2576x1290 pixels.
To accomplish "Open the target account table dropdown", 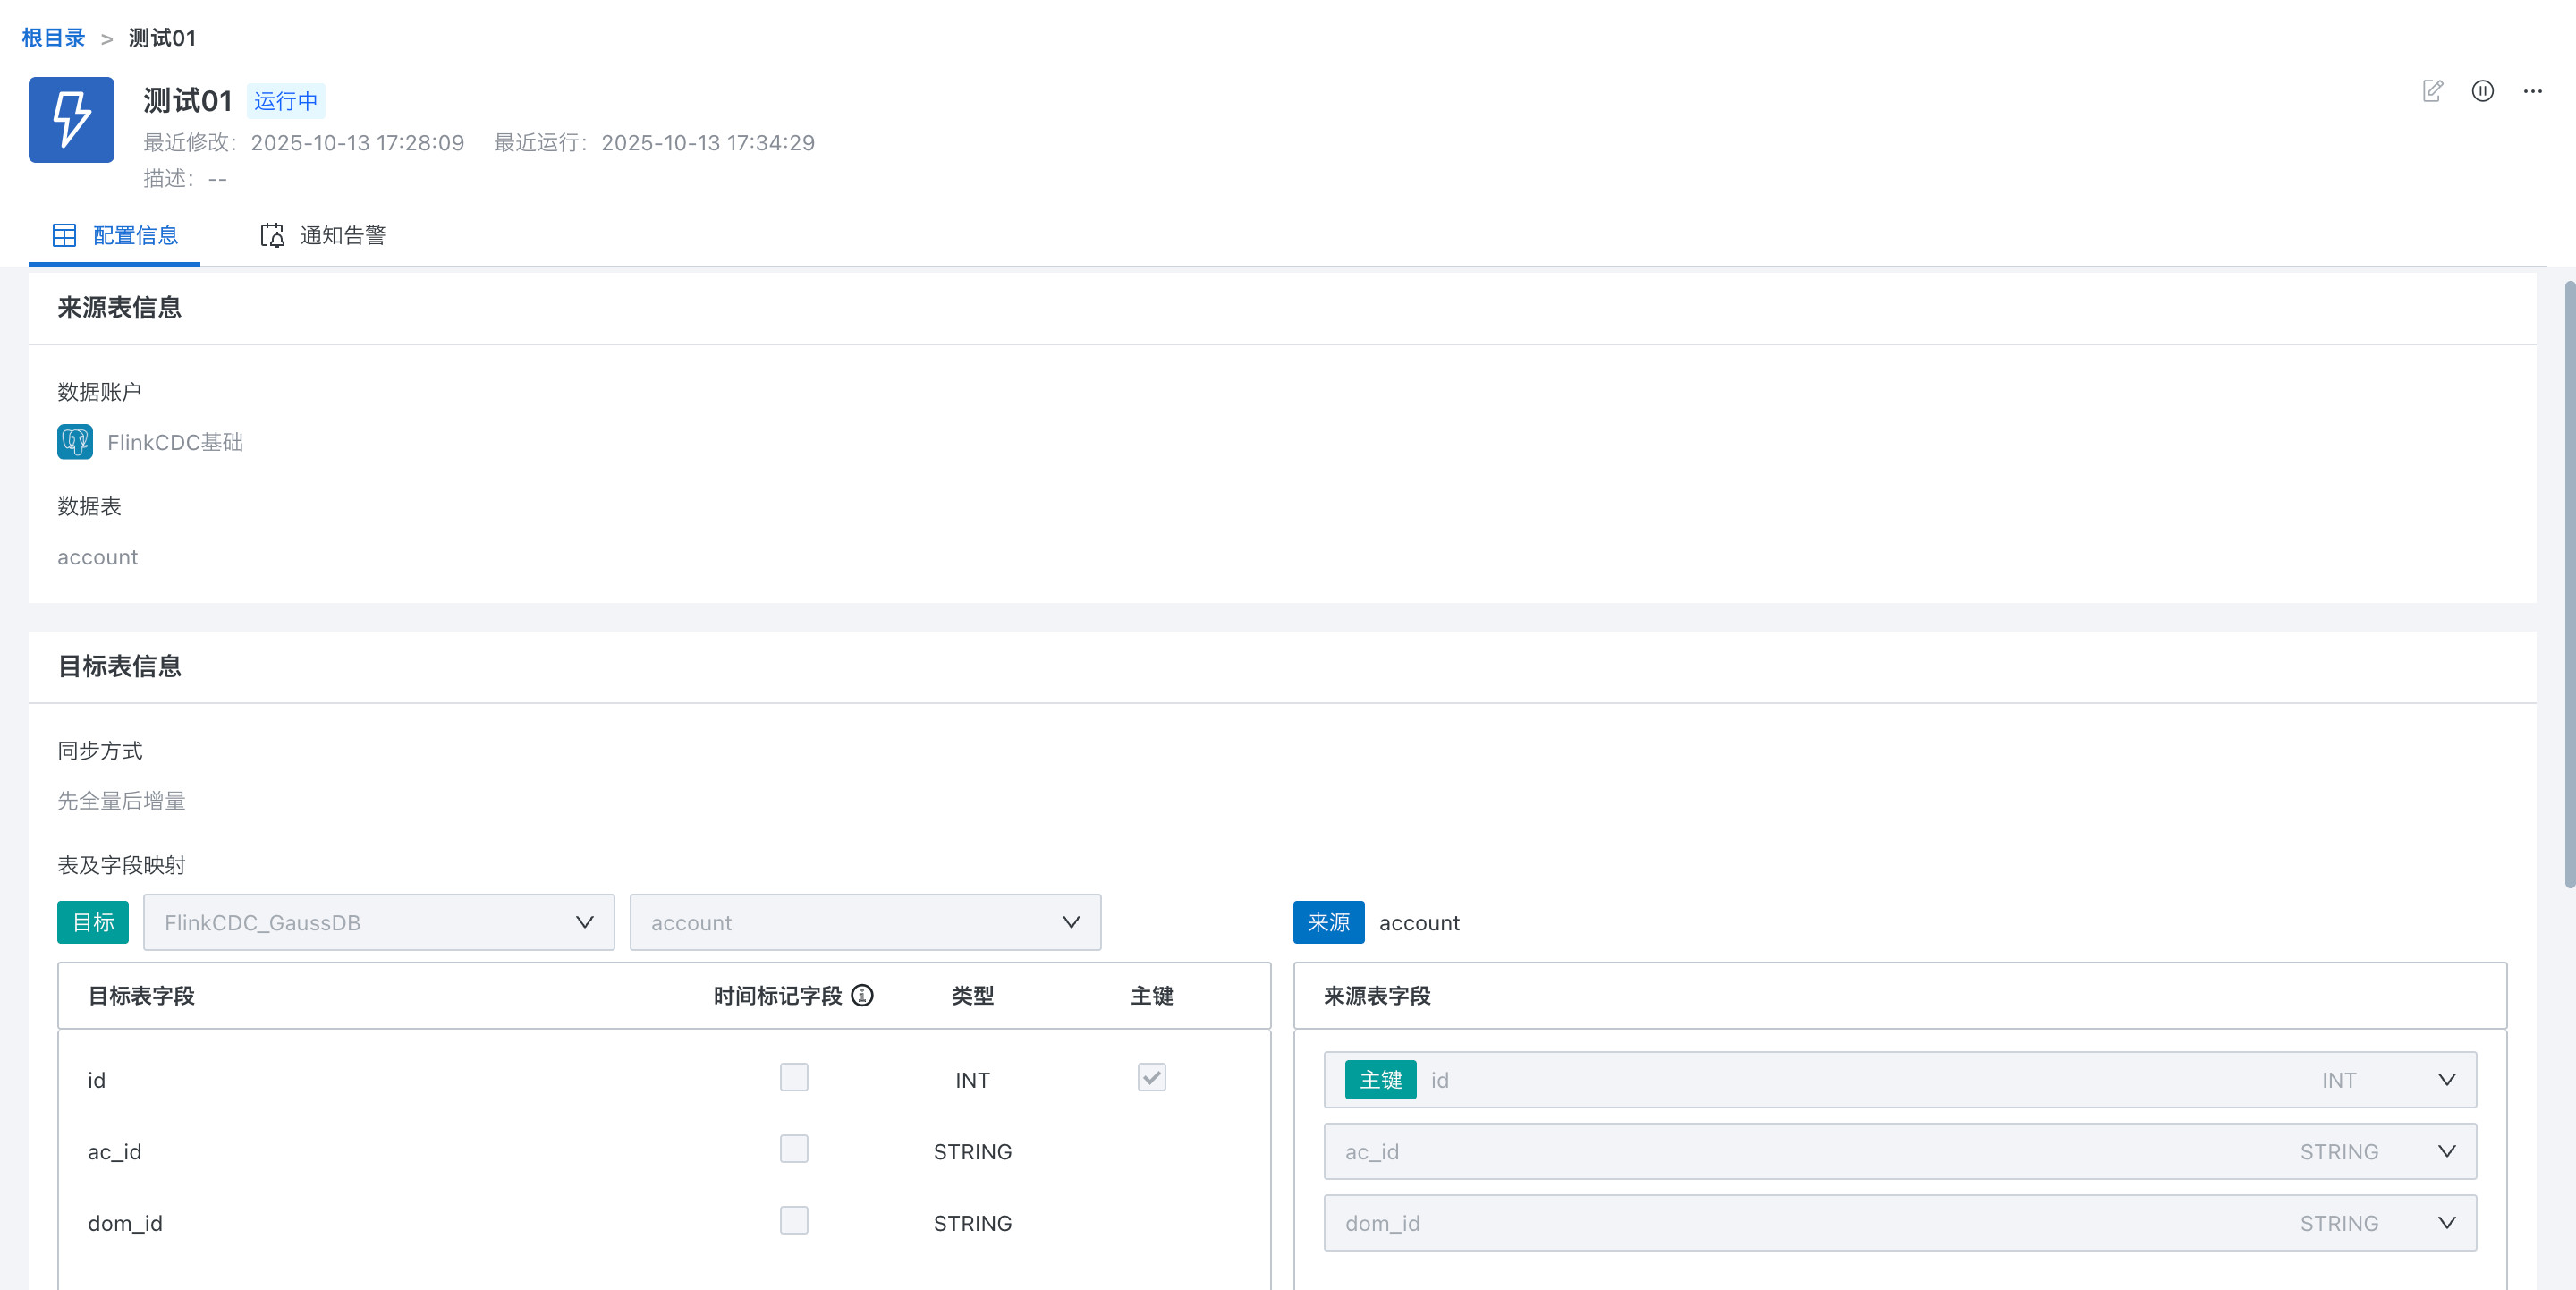I will tap(865, 922).
